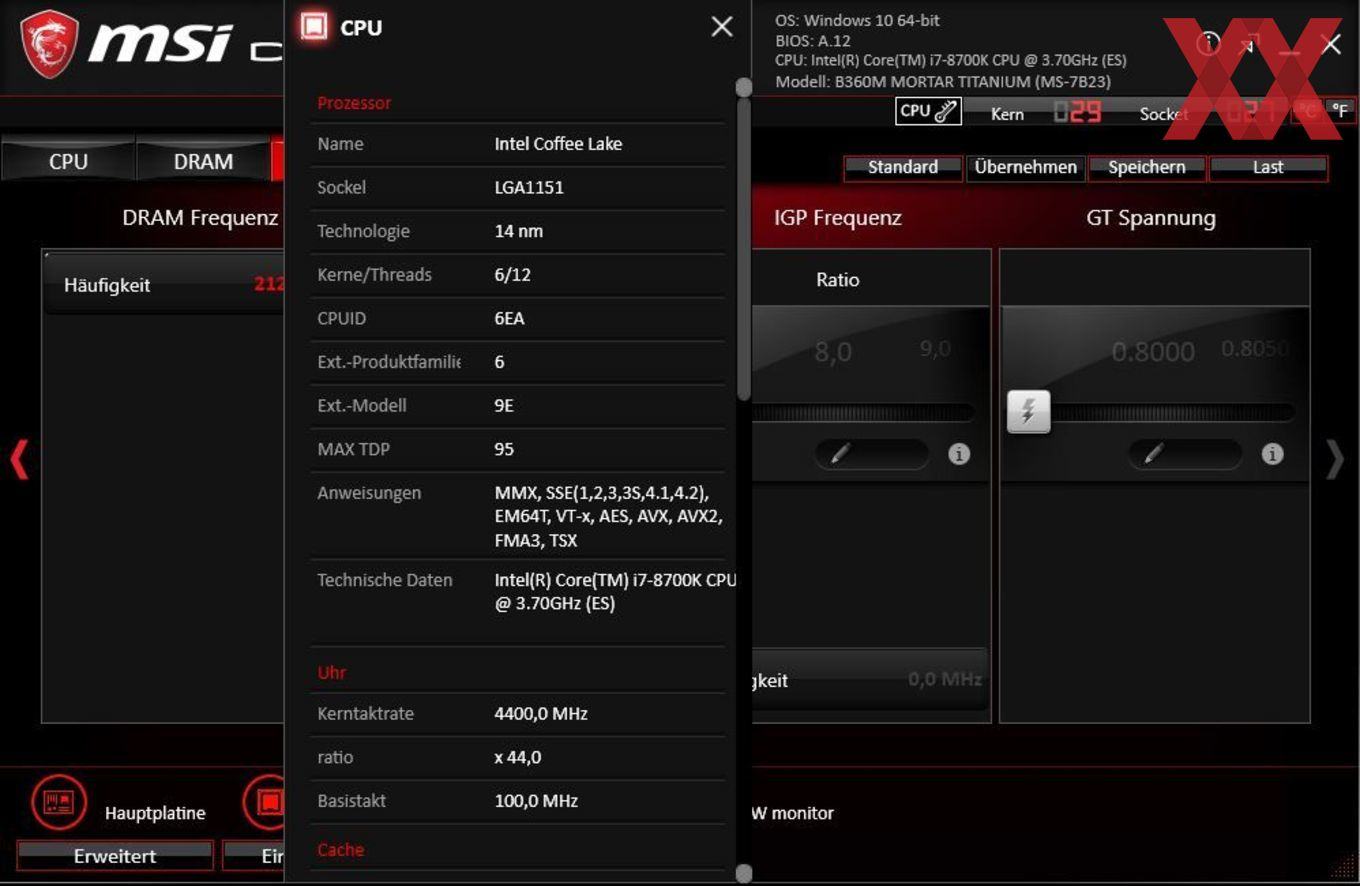Edit the IGP Frequenz ratio with the pencil
The width and height of the screenshot is (1360, 886).
pos(871,454)
